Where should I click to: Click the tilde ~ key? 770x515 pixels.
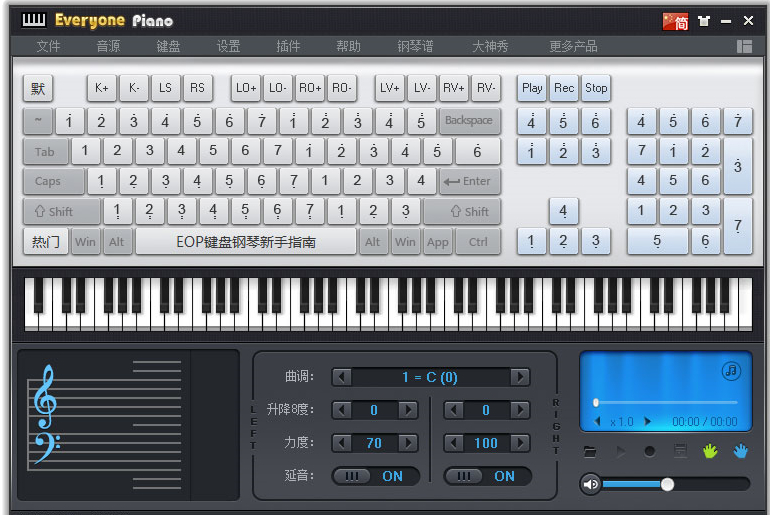pyautogui.click(x=38, y=121)
